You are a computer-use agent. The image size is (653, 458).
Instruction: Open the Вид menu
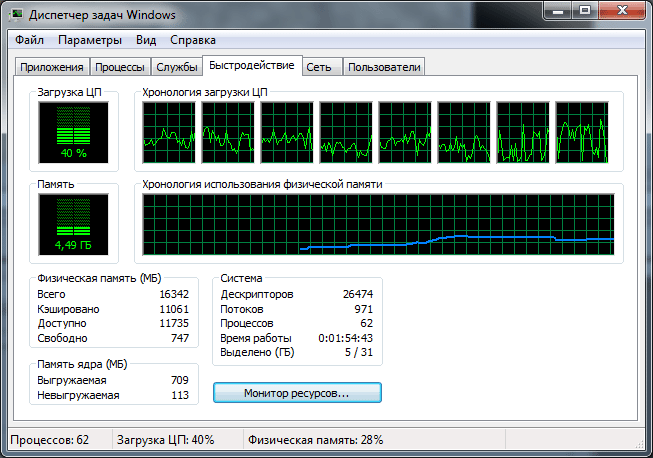tap(146, 40)
